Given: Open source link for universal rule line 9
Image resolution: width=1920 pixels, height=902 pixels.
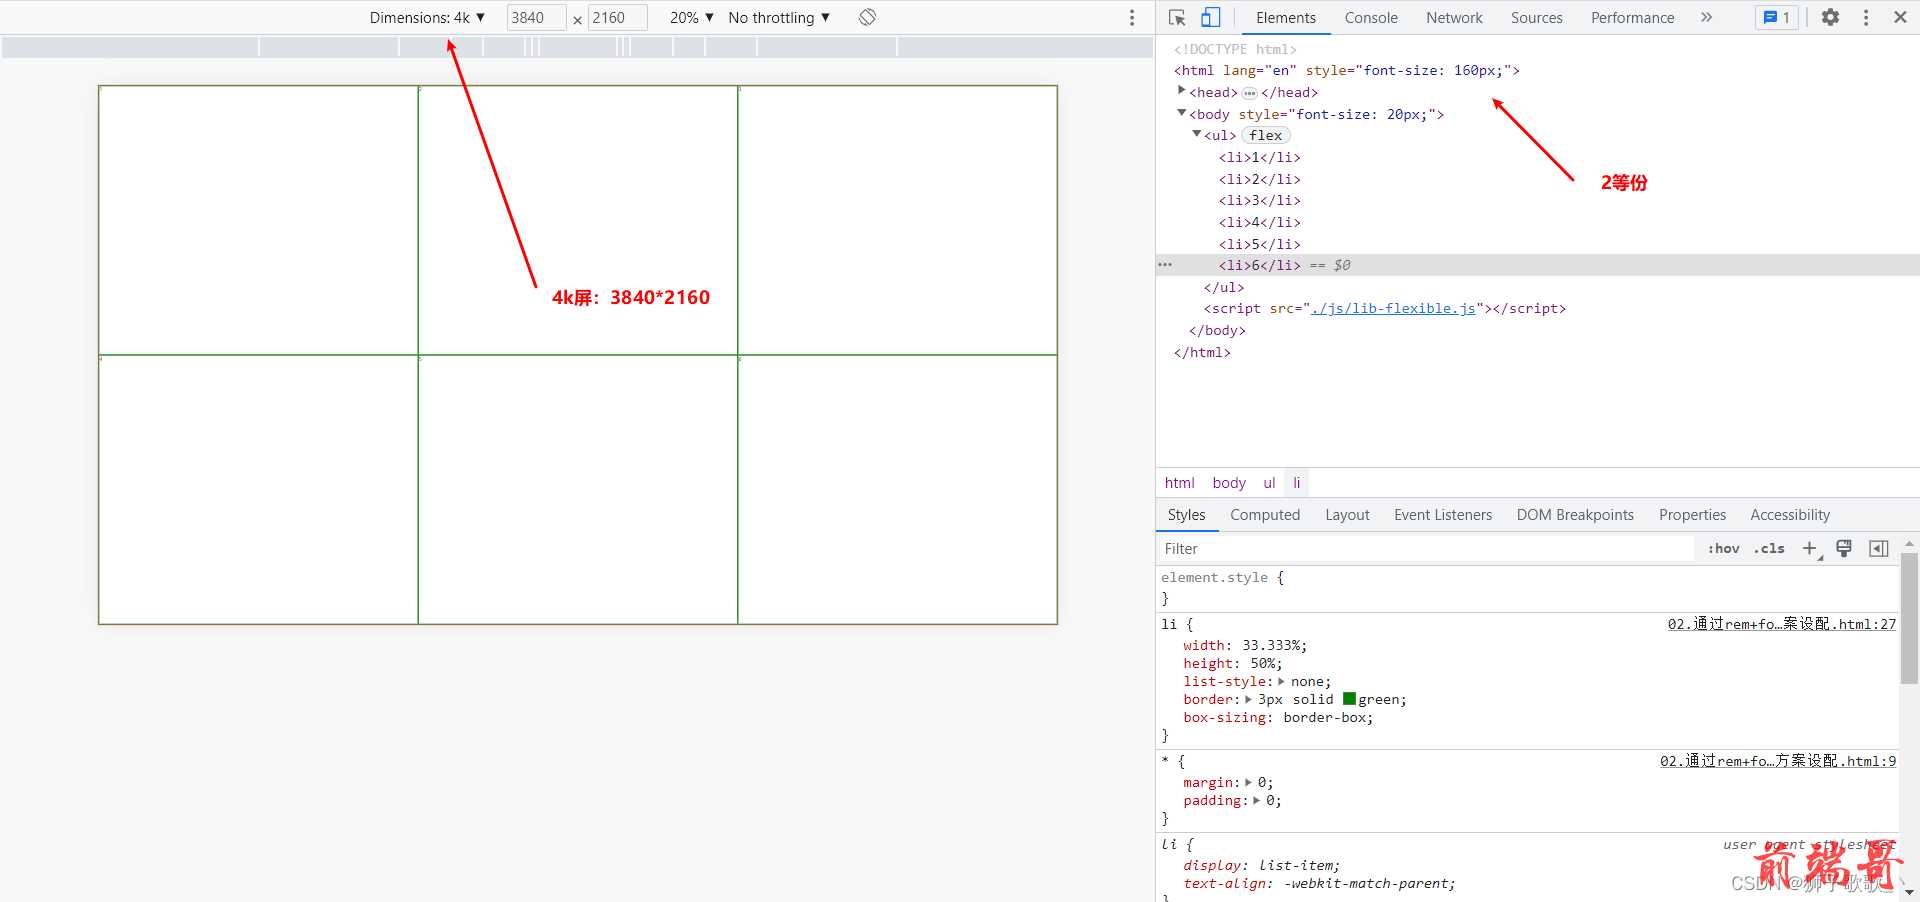Looking at the screenshot, I should coord(1777,761).
